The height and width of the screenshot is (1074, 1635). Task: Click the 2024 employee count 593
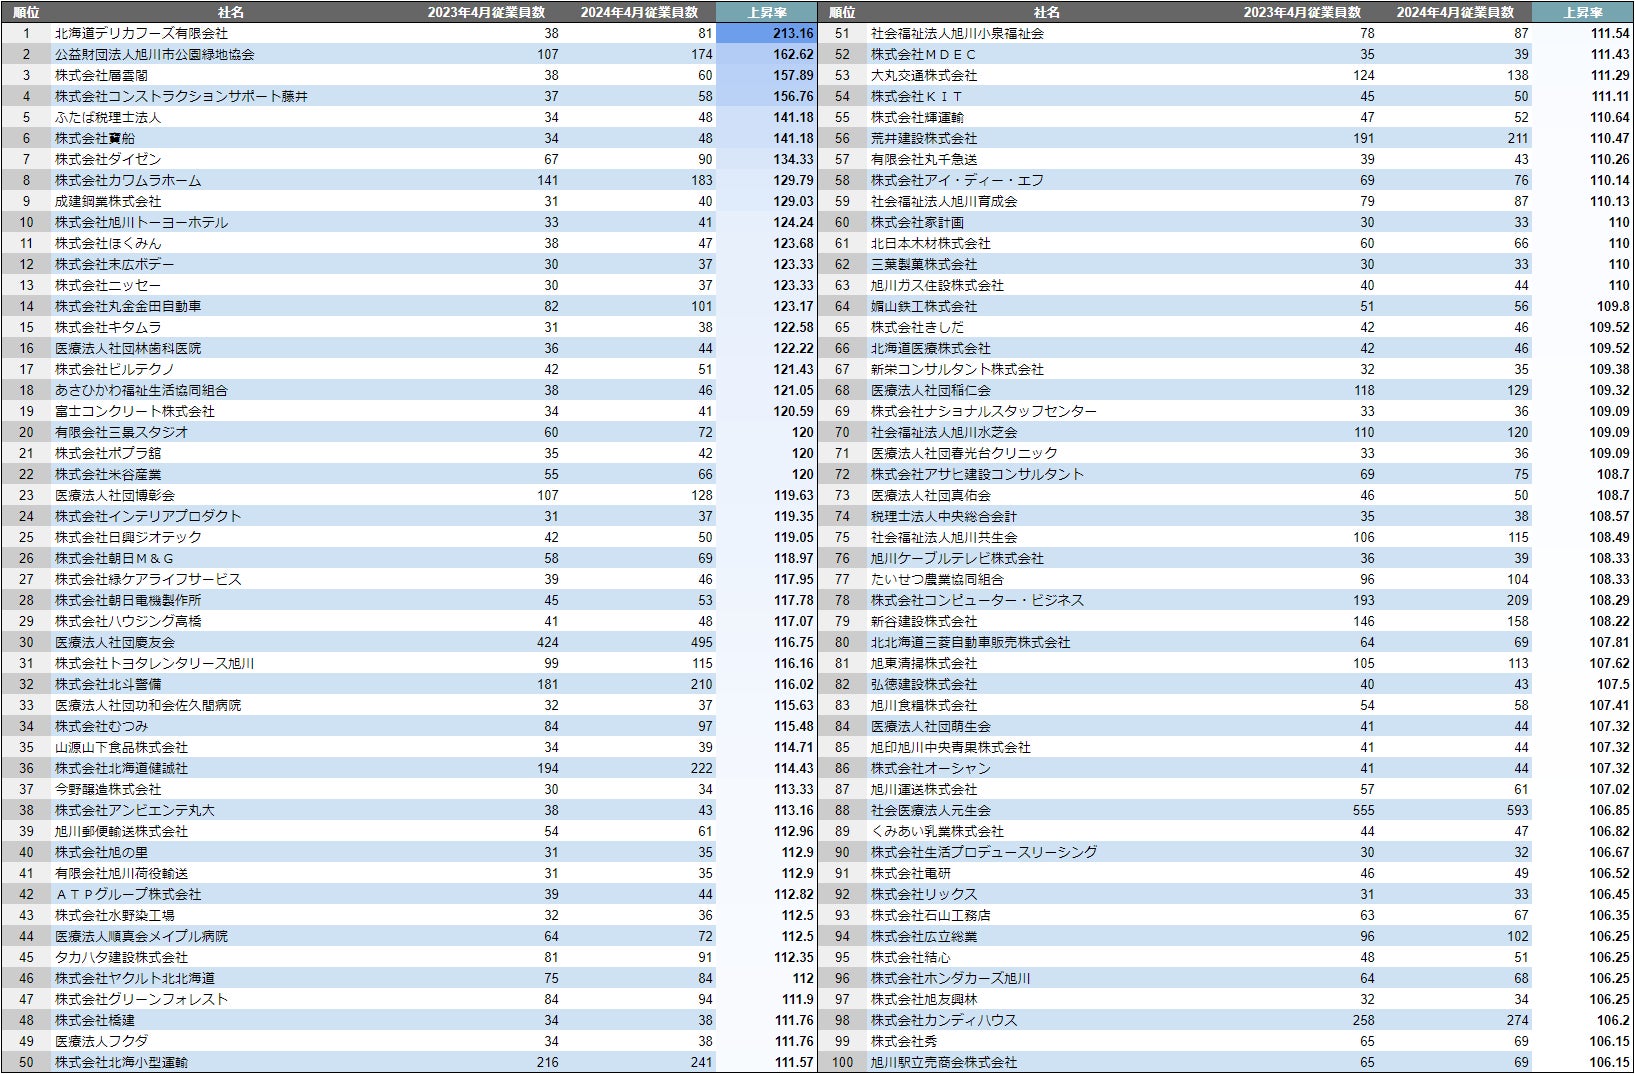click(x=1517, y=810)
